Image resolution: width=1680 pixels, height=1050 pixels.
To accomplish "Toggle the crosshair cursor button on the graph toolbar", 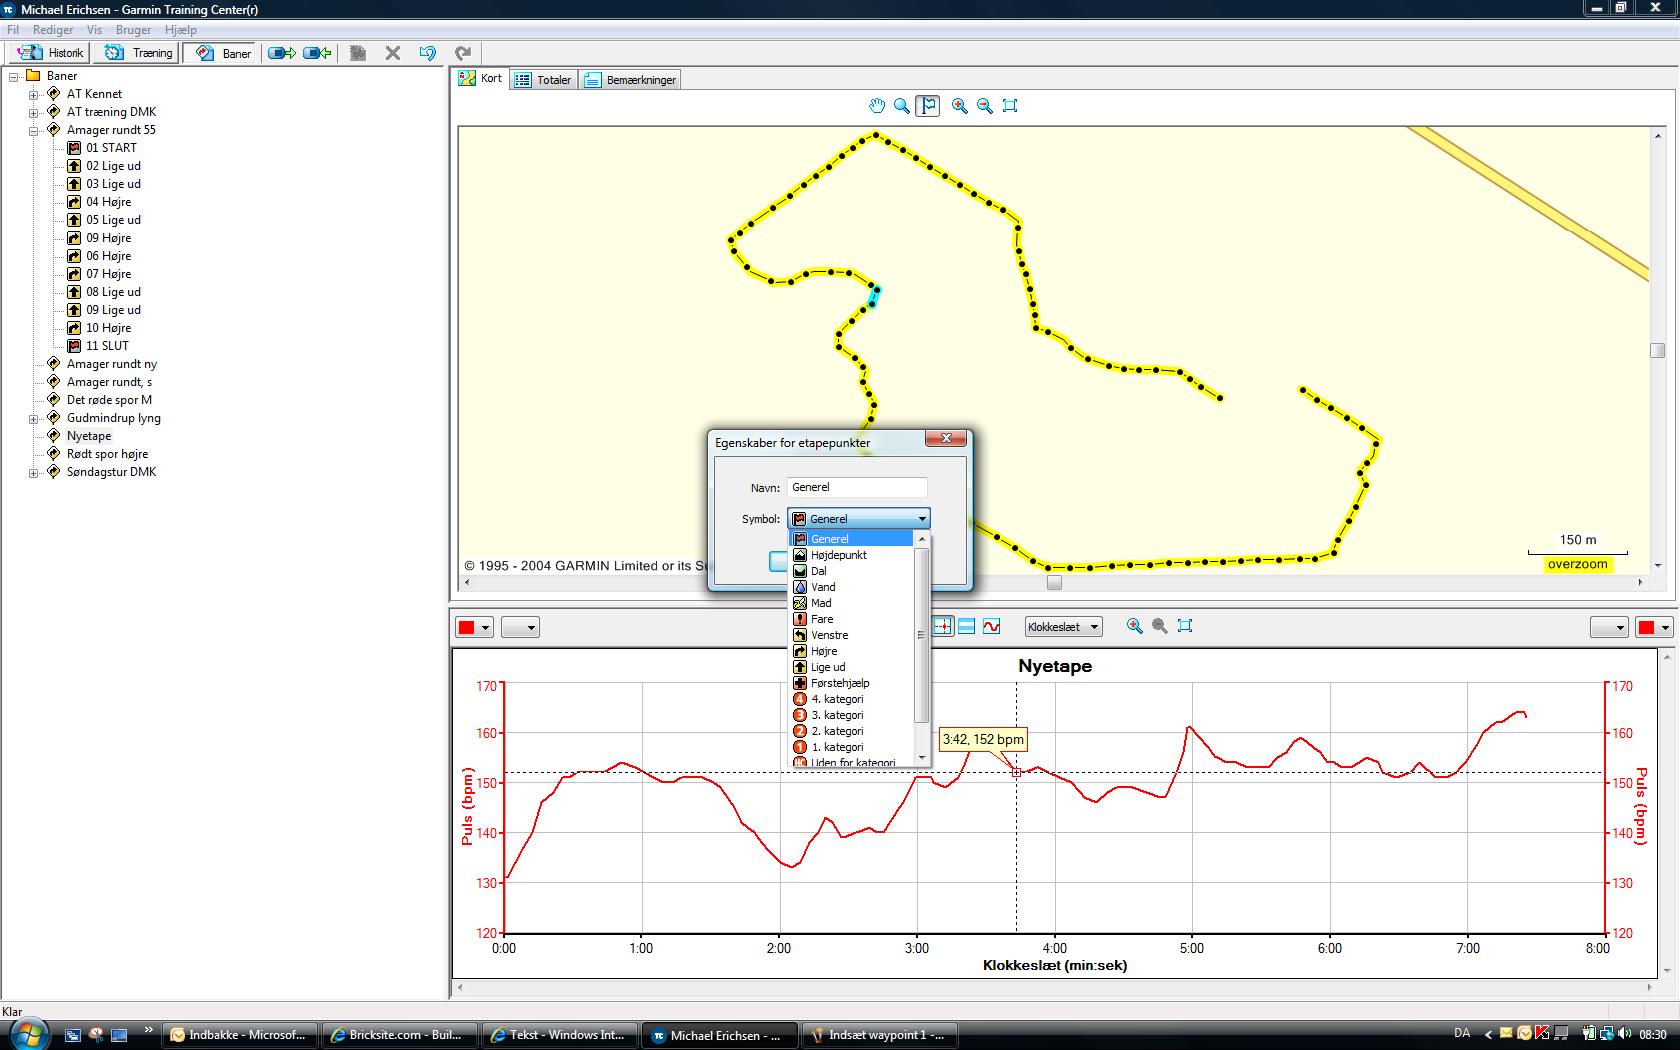I will point(942,626).
